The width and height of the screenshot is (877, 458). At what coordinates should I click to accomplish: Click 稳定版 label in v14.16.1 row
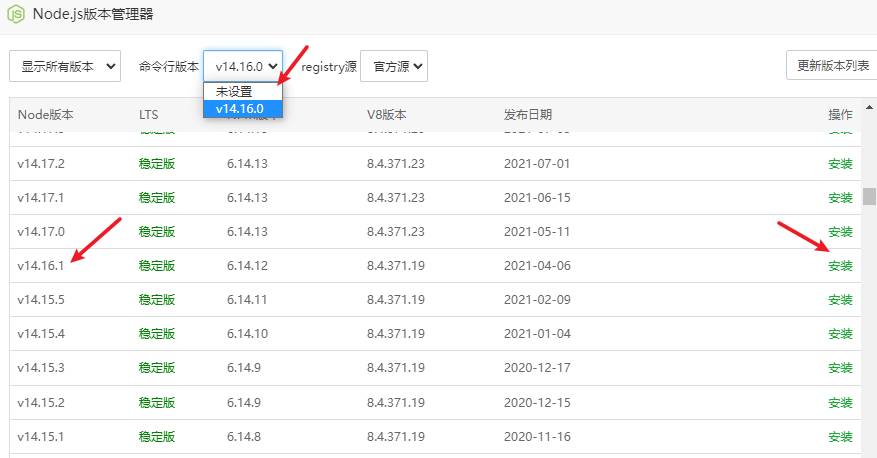(157, 266)
